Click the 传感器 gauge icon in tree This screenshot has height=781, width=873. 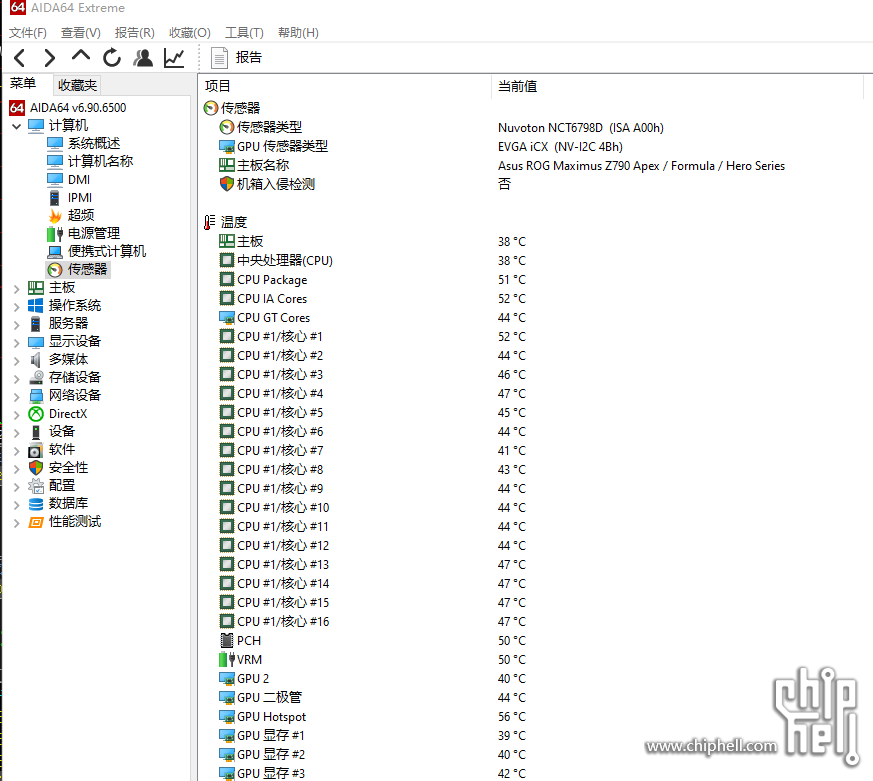[55, 269]
